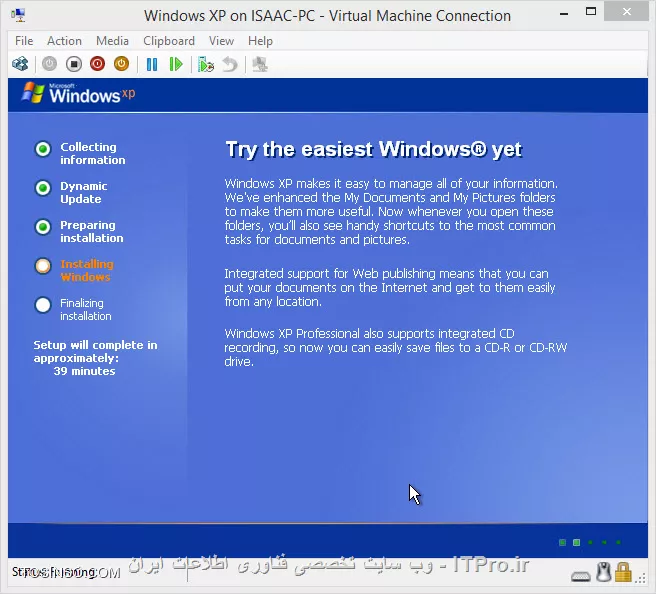Click "Try the easiest Windows® yet" heading
Image resolution: width=656 pixels, height=594 pixels.
[374, 149]
